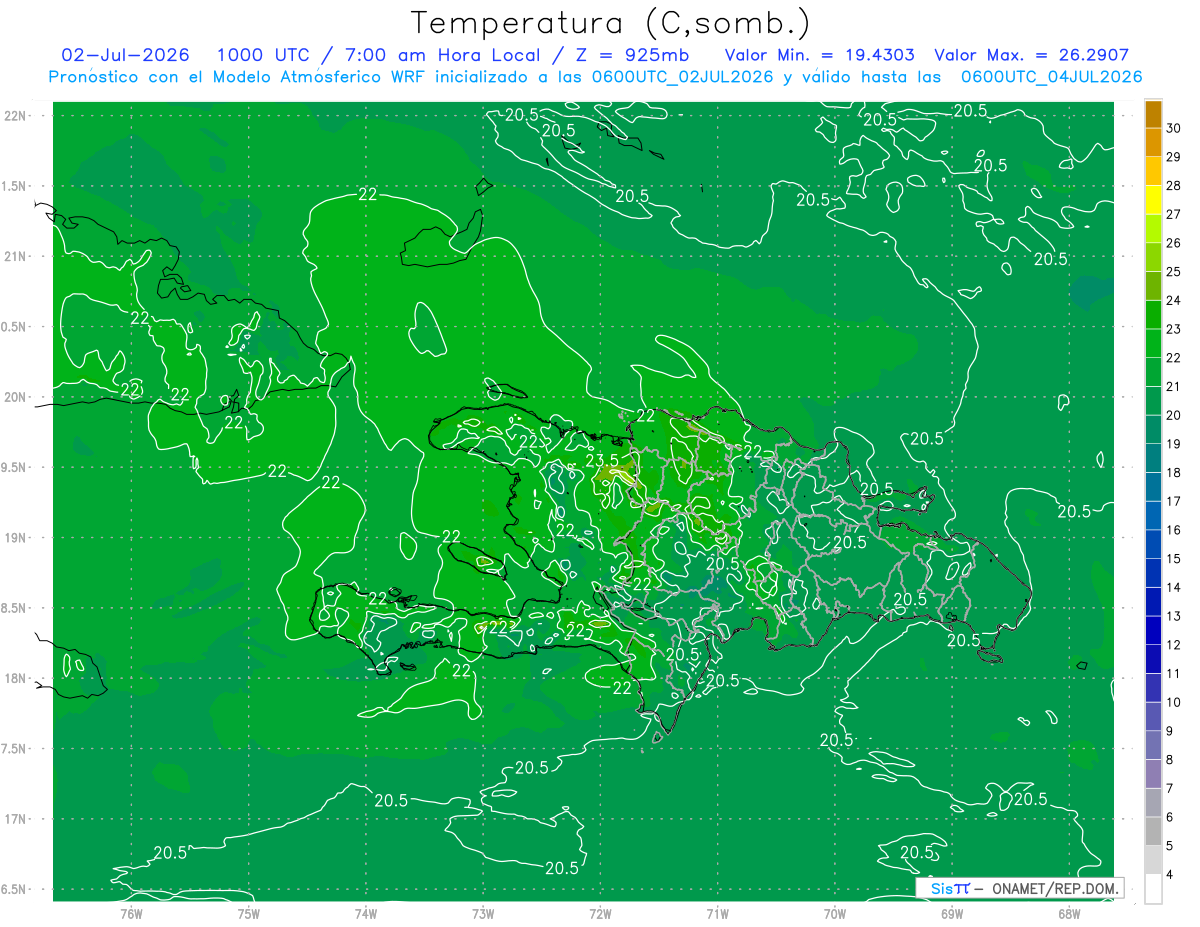Click the legend value "17"
Image resolution: width=1200 pixels, height=927 pixels.
1174,501
